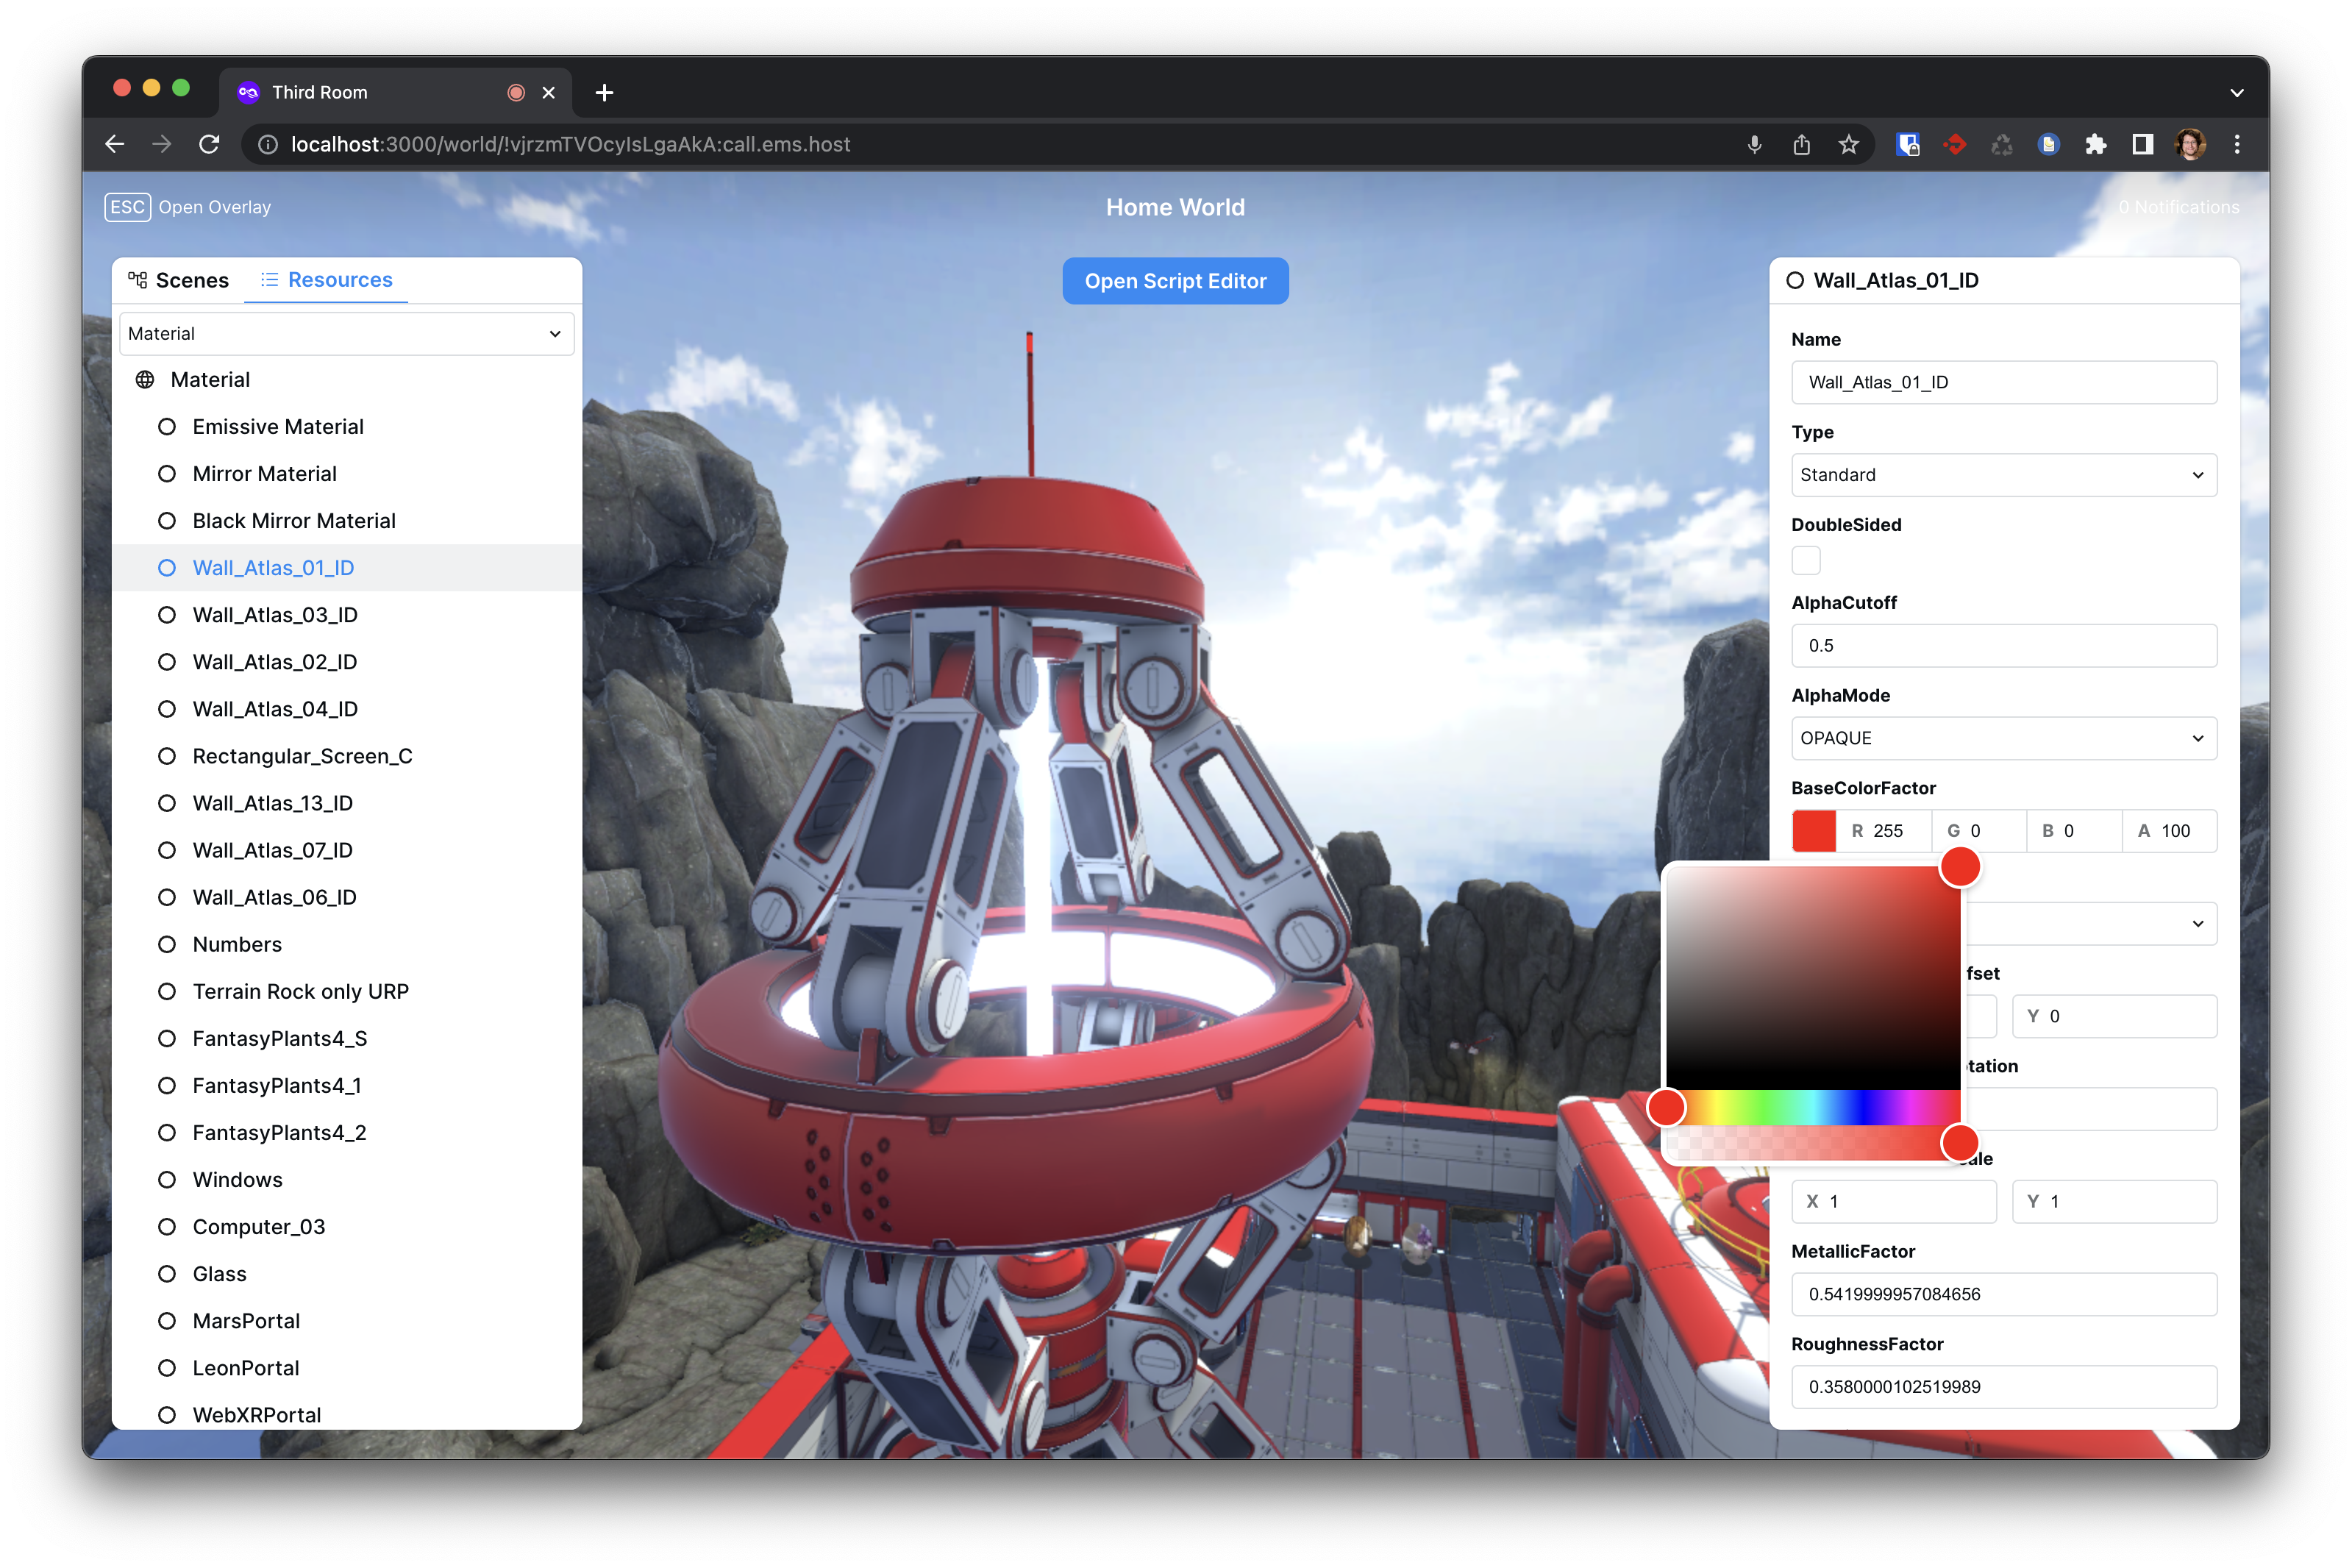2352x1568 pixels.
Task: Switch to the Resources tab
Action: coord(326,280)
